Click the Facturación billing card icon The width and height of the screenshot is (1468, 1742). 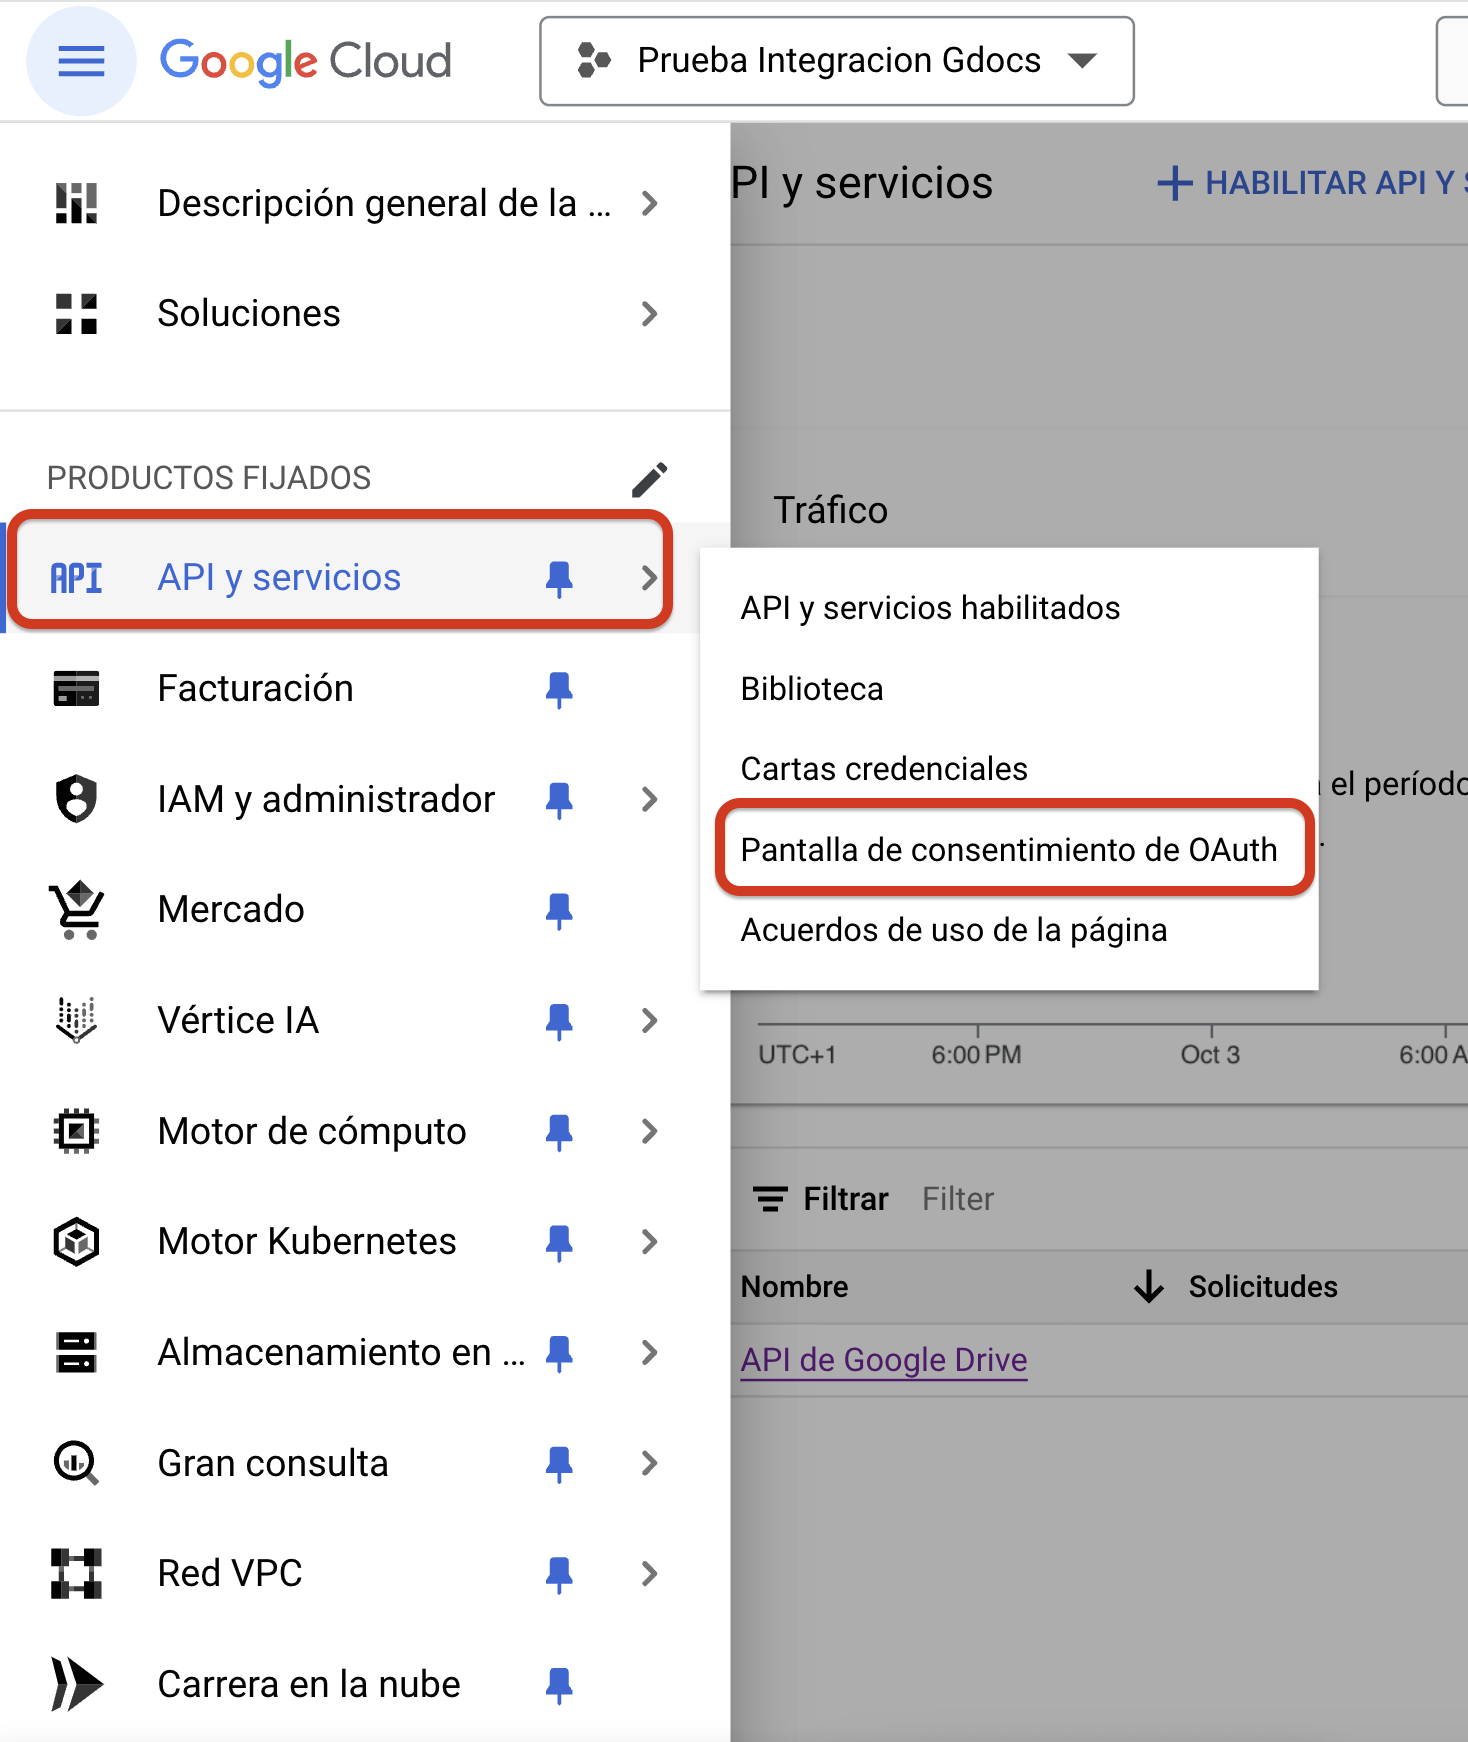pyautogui.click(x=76, y=689)
